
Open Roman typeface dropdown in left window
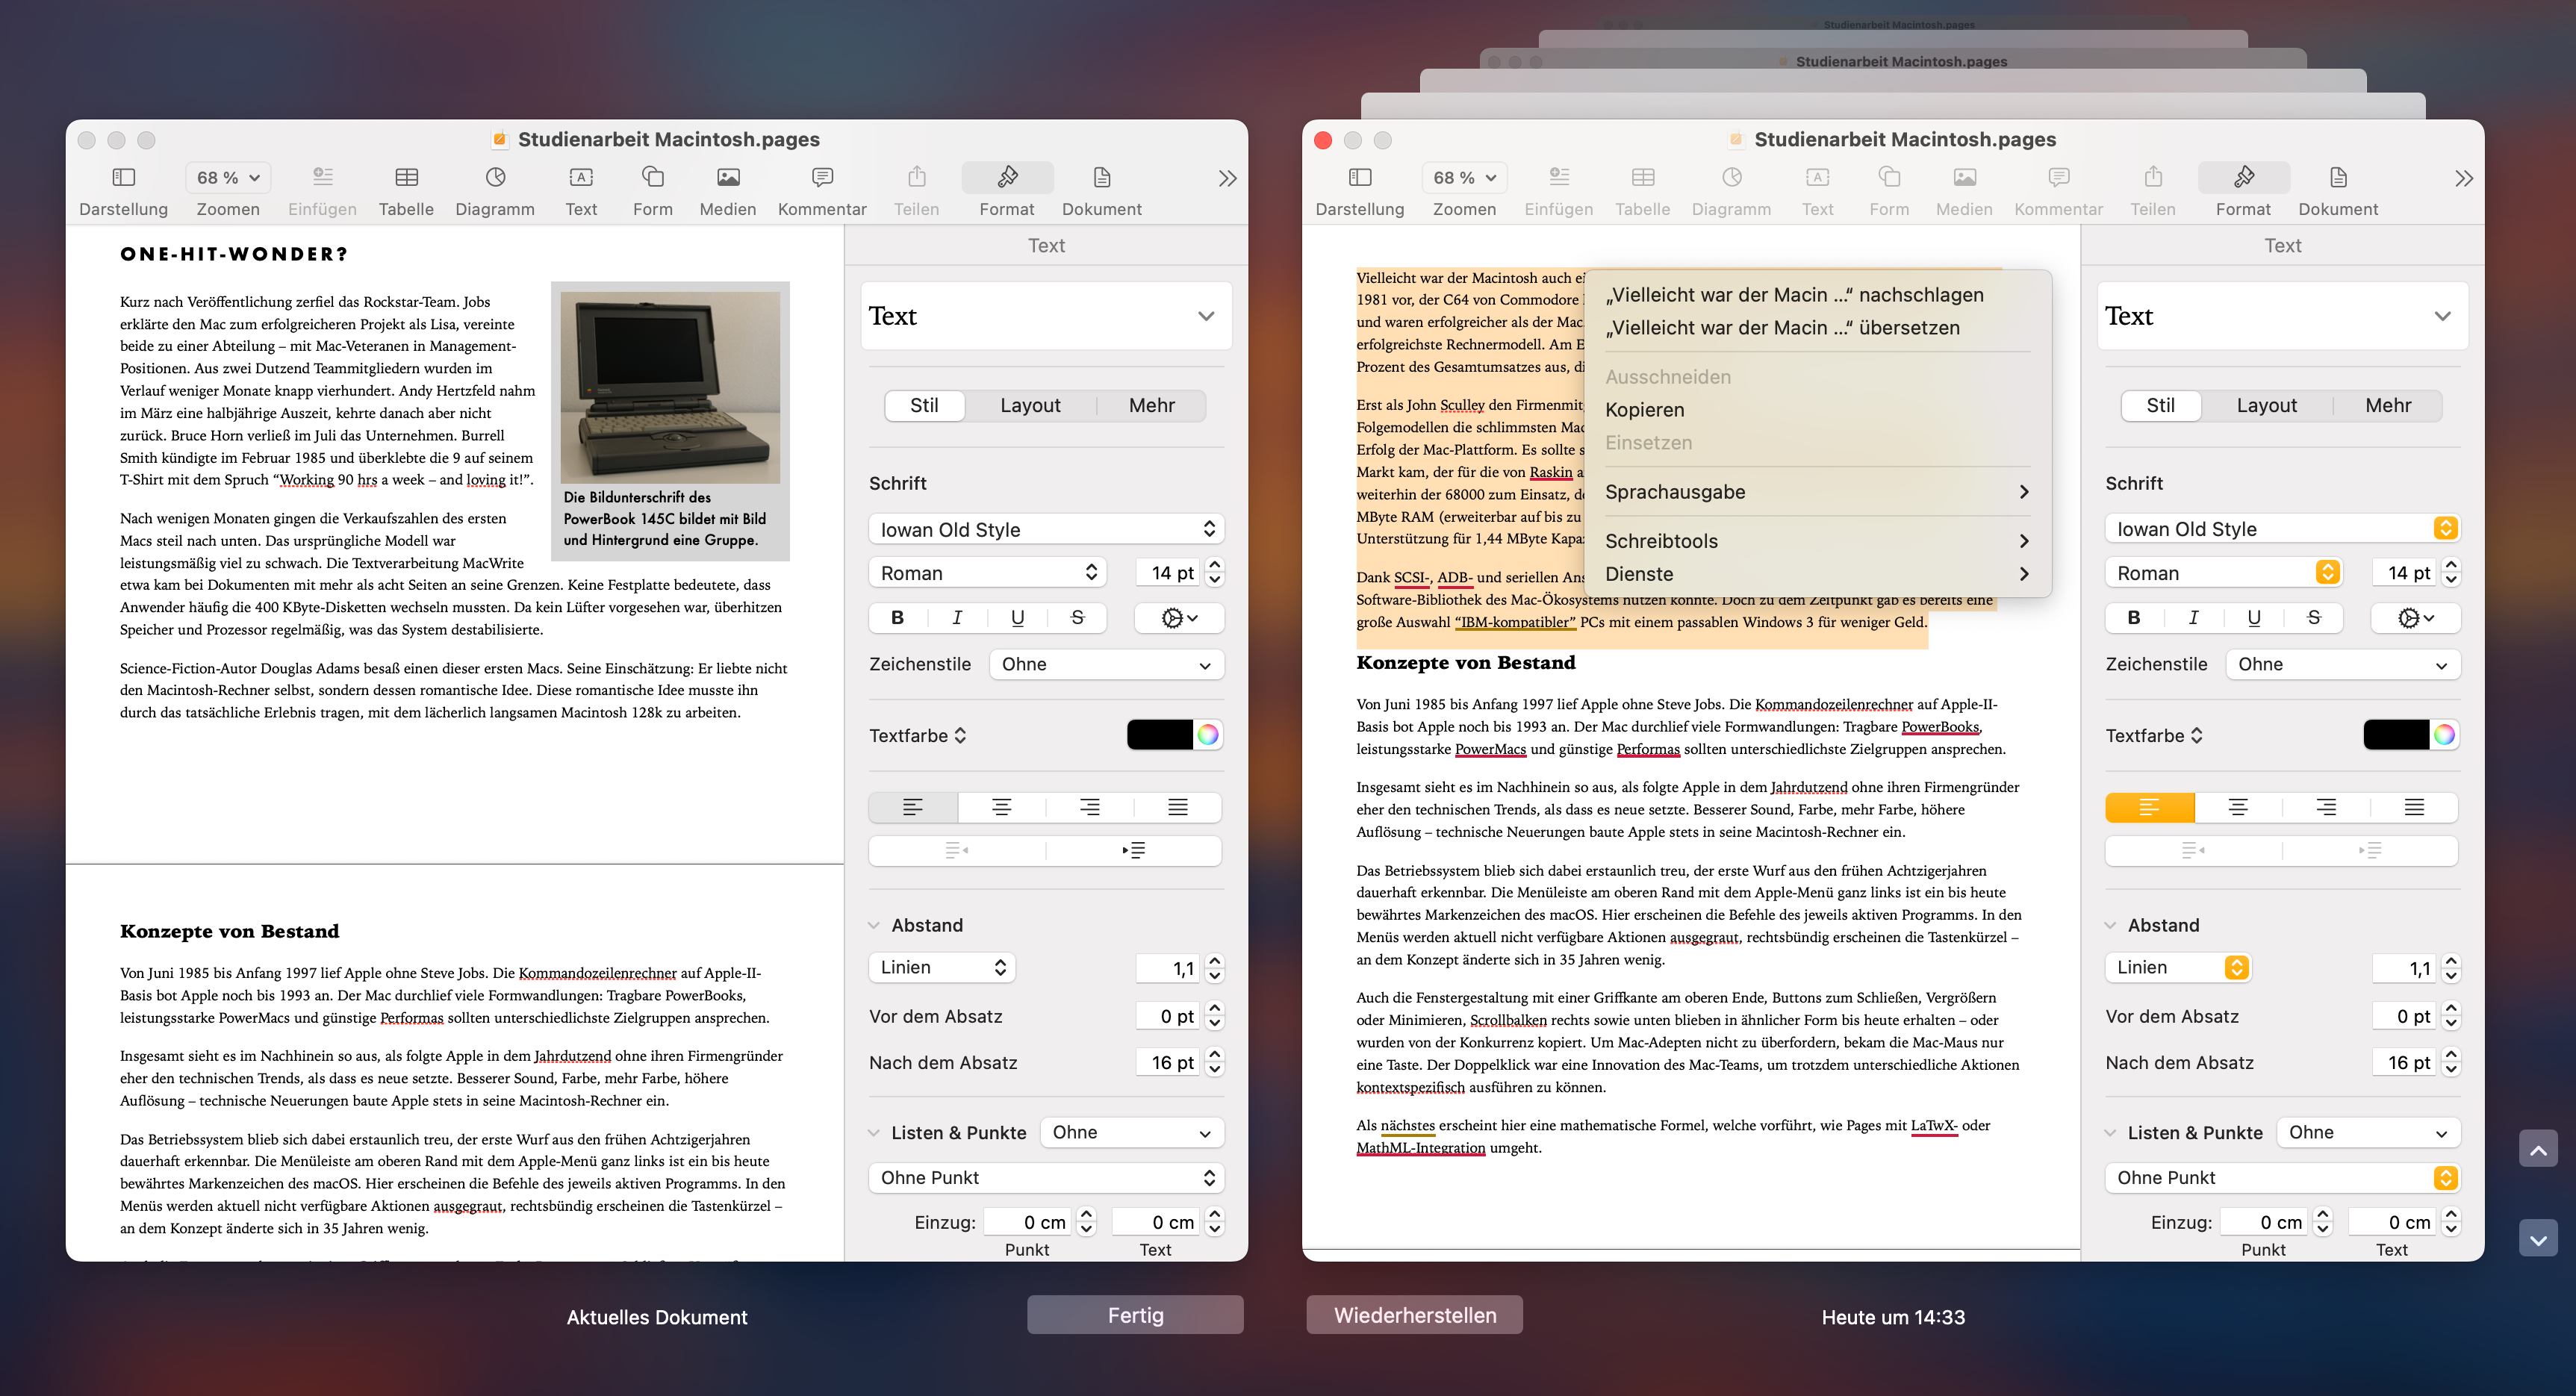click(x=988, y=573)
